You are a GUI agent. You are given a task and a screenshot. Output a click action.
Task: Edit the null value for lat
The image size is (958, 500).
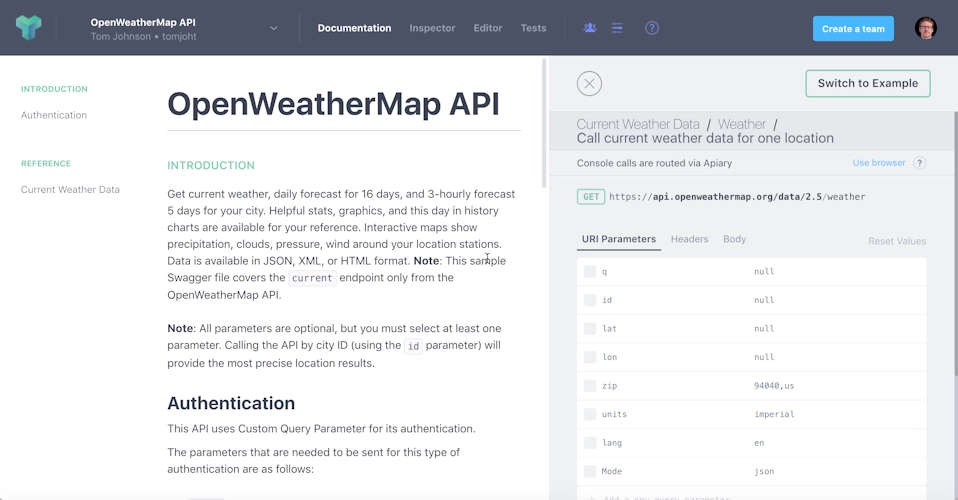764,328
